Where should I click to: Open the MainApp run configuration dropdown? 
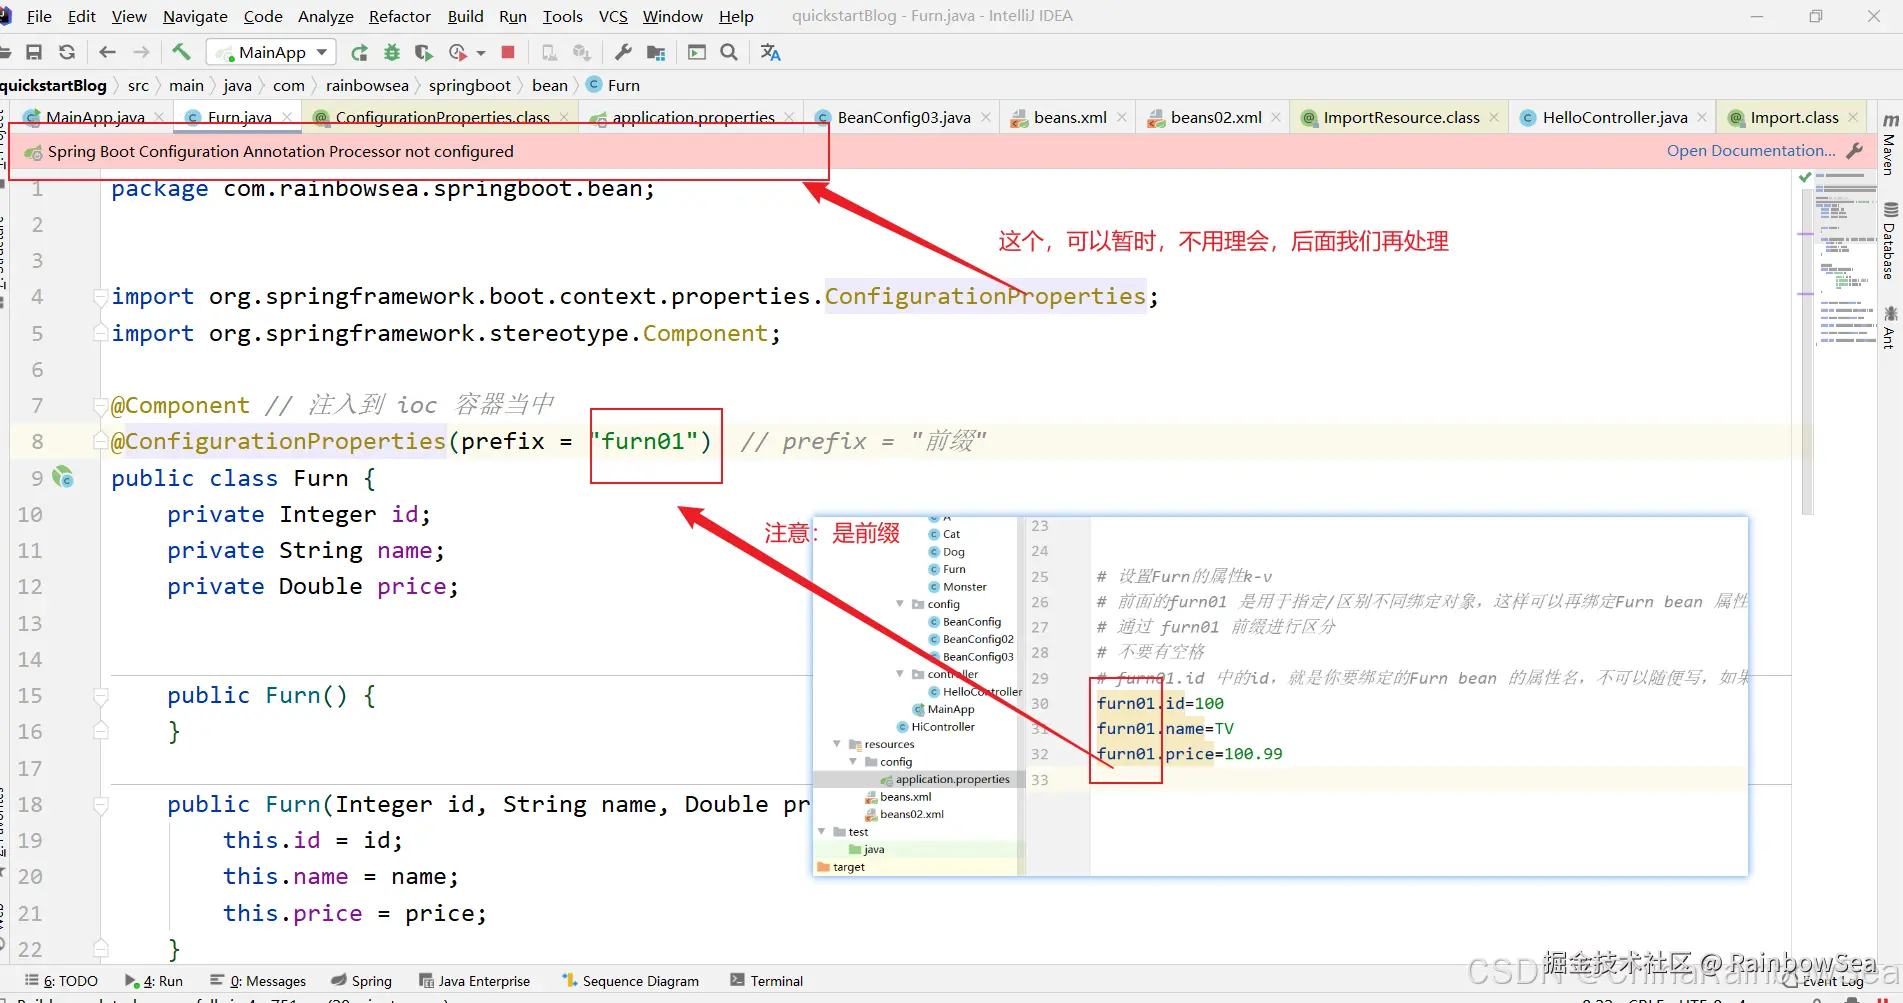(x=271, y=52)
